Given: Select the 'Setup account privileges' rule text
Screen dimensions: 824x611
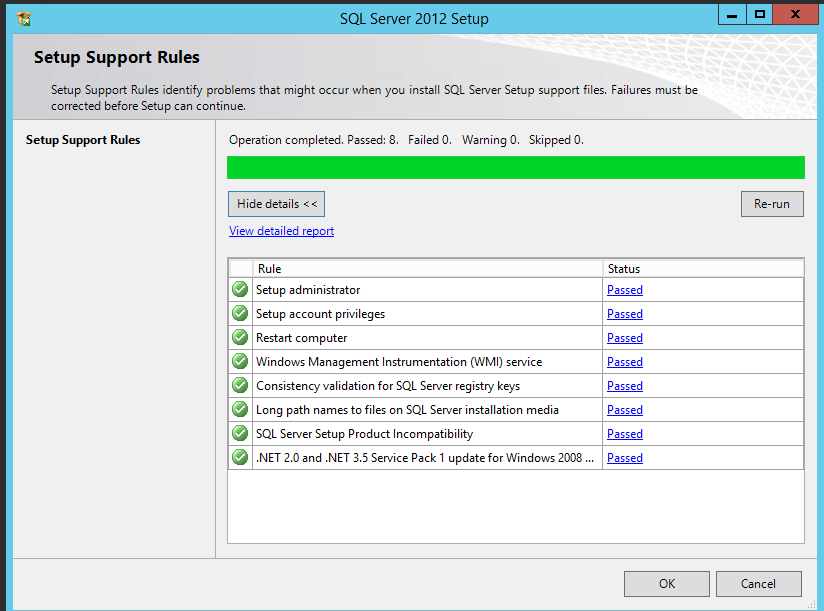Looking at the screenshot, I should (321, 314).
